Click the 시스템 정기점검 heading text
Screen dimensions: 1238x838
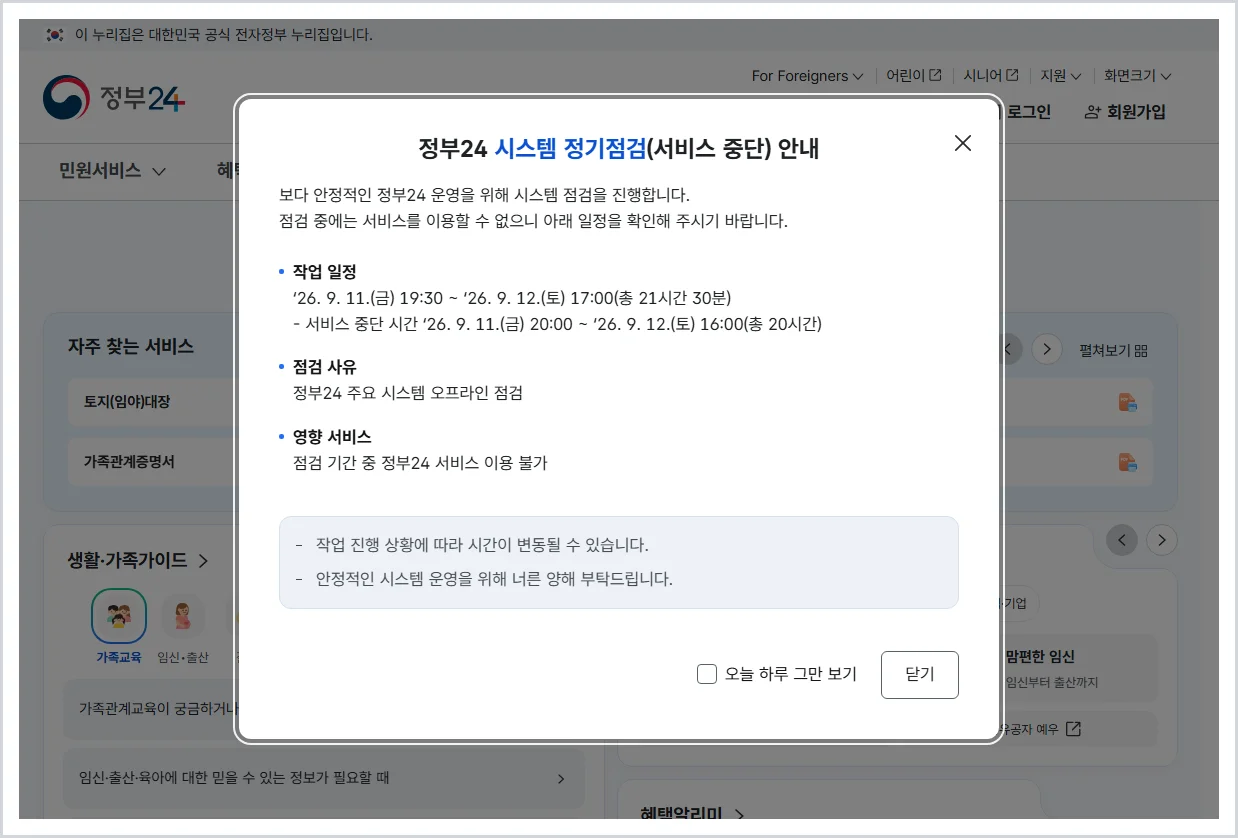click(569, 149)
